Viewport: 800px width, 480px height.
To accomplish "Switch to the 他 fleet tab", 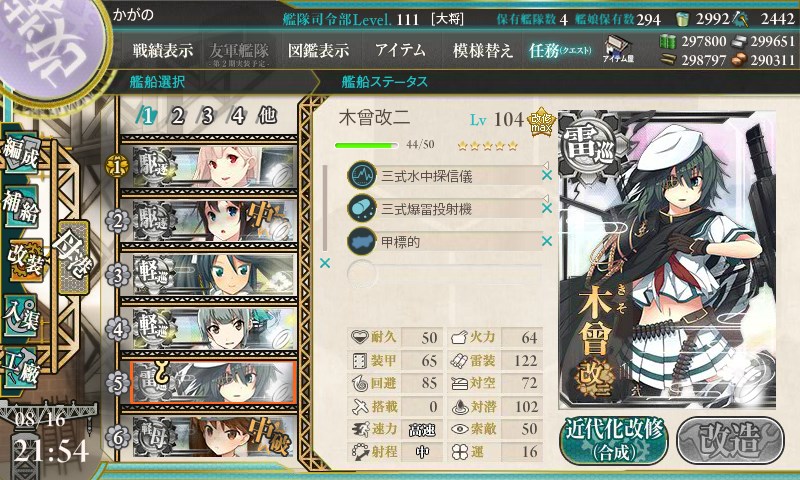I will coord(267,115).
